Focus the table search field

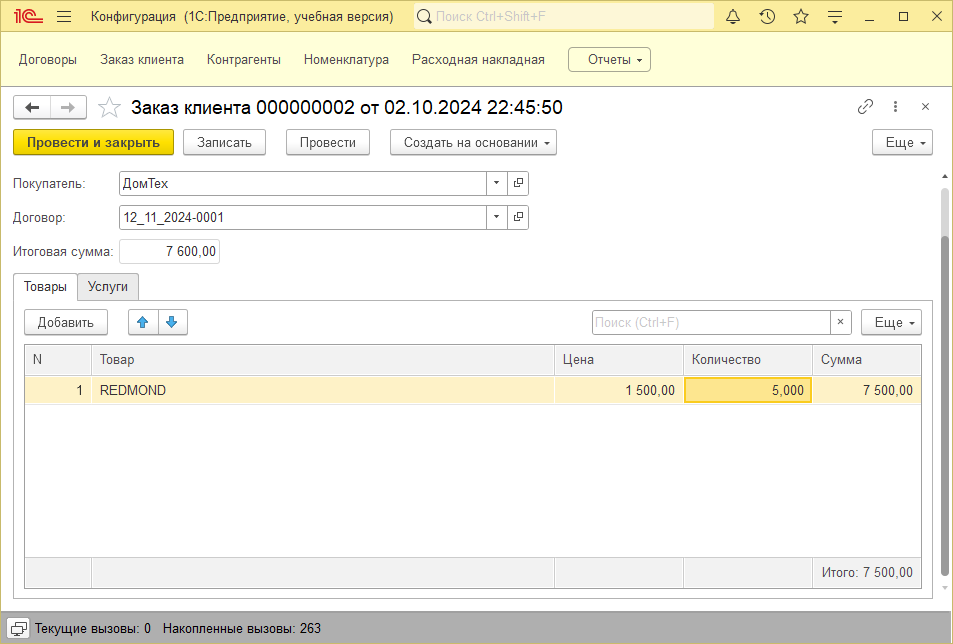click(711, 322)
